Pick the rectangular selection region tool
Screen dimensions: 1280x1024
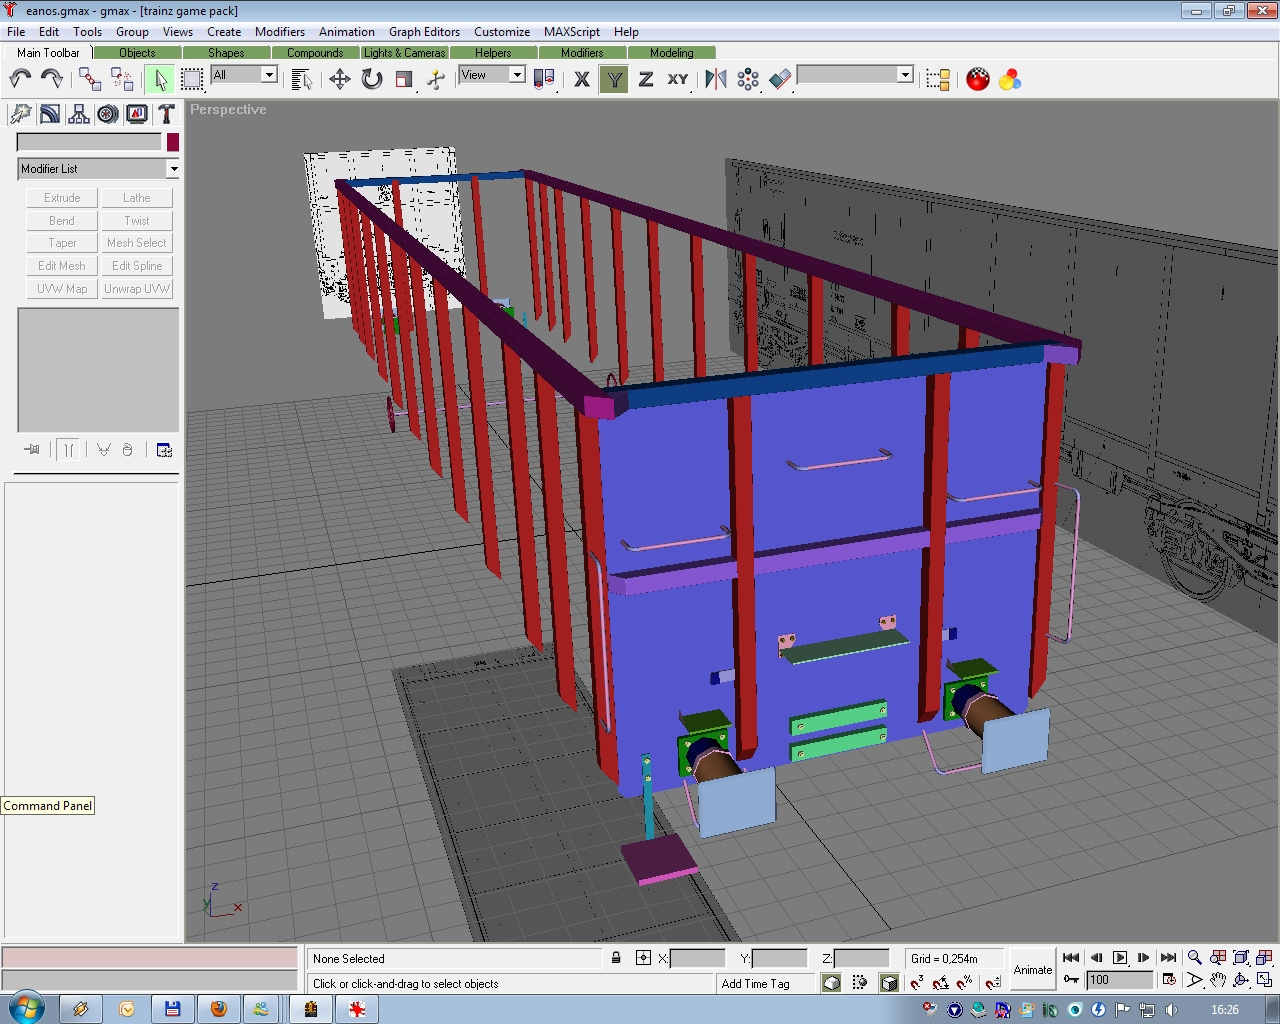coord(192,79)
